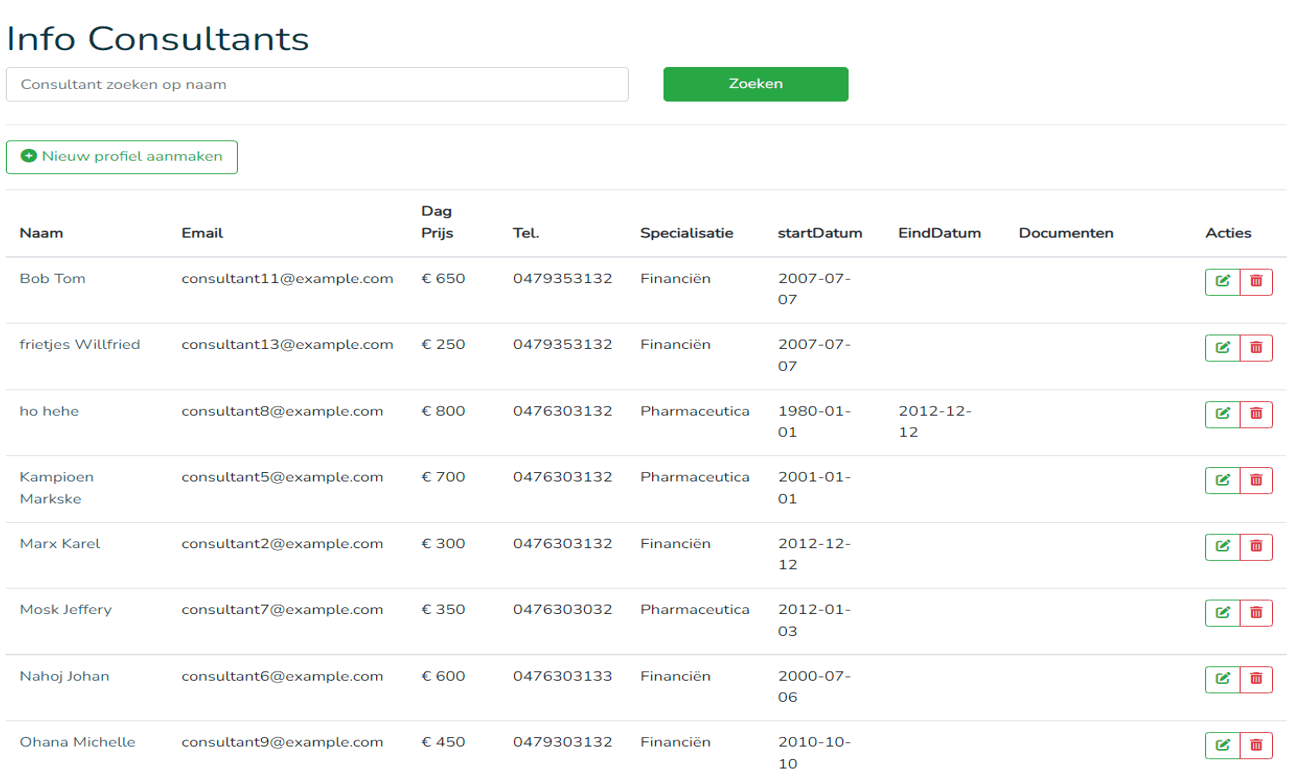Open the edit icon for Mosk Jeffery
The height and width of the screenshot is (769, 1291).
pyautogui.click(x=1221, y=613)
